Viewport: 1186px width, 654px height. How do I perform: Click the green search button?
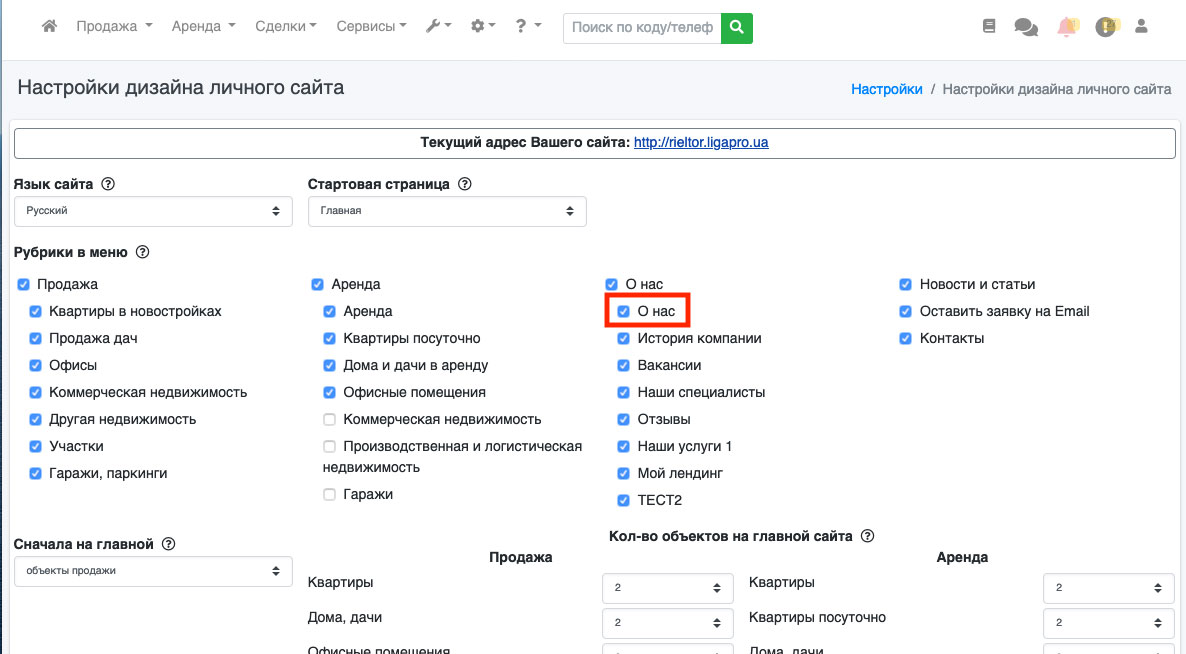pos(736,28)
